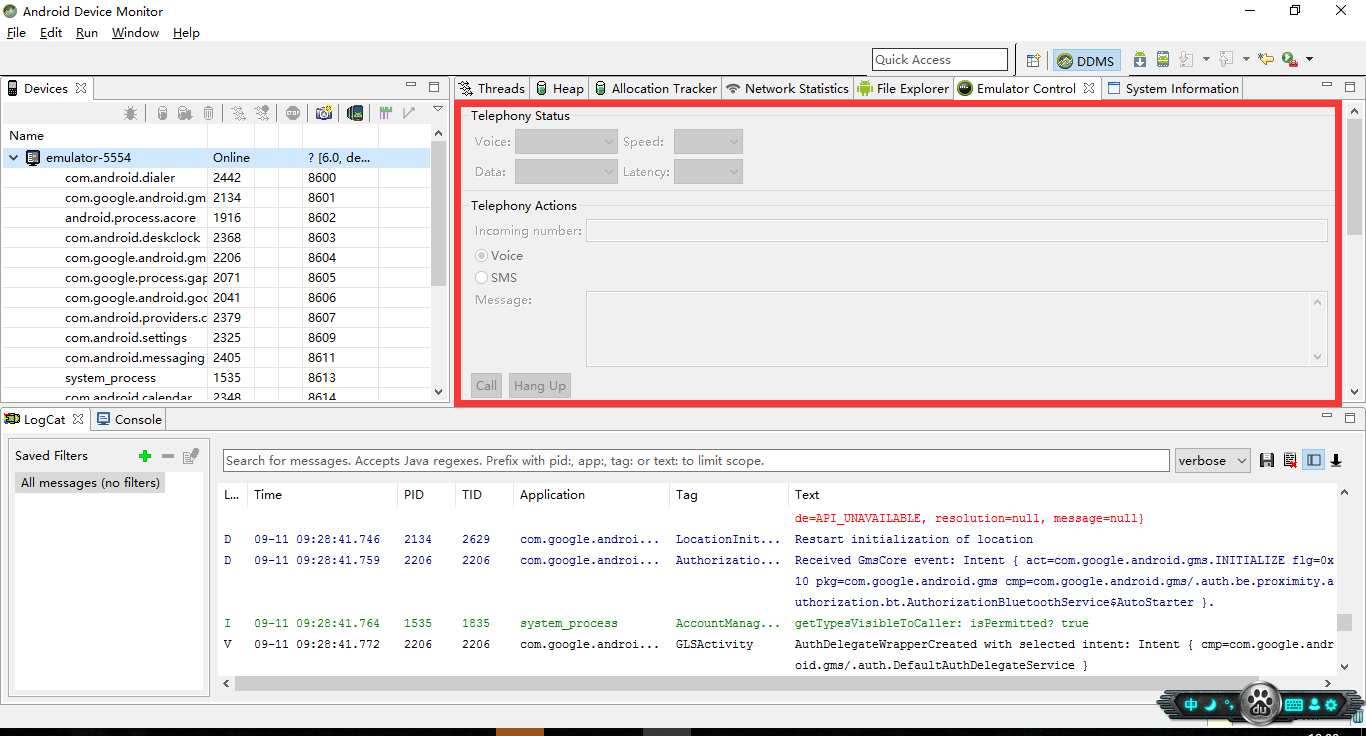Select the system_process row in Devices
This screenshot has width=1366, height=736.
pos(216,378)
